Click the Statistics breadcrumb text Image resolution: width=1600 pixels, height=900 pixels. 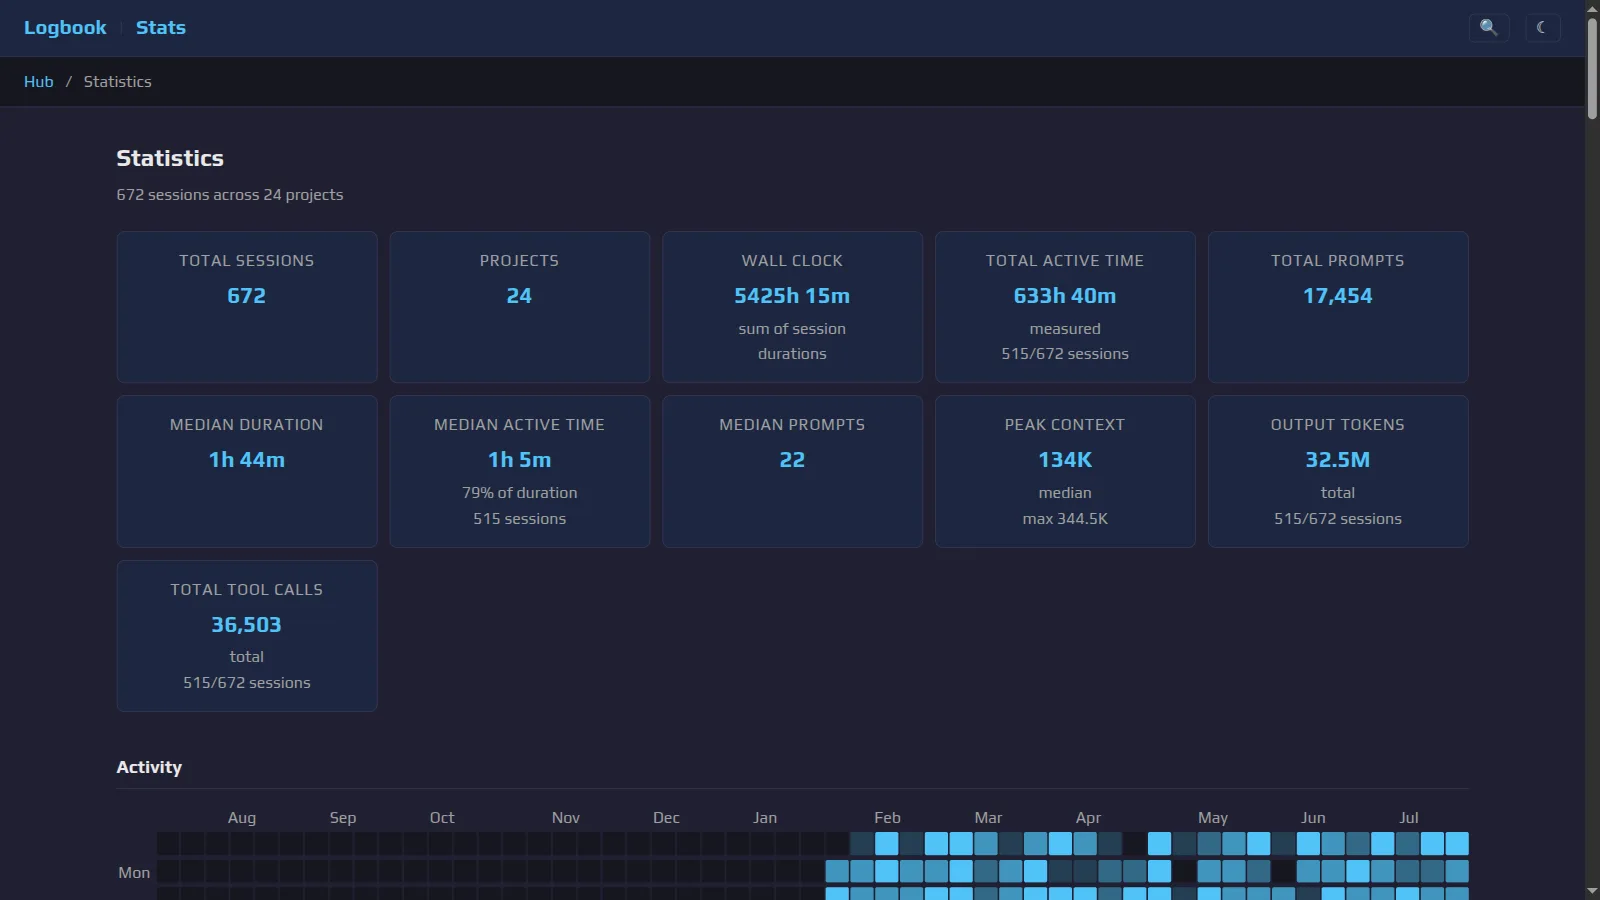[x=118, y=82]
